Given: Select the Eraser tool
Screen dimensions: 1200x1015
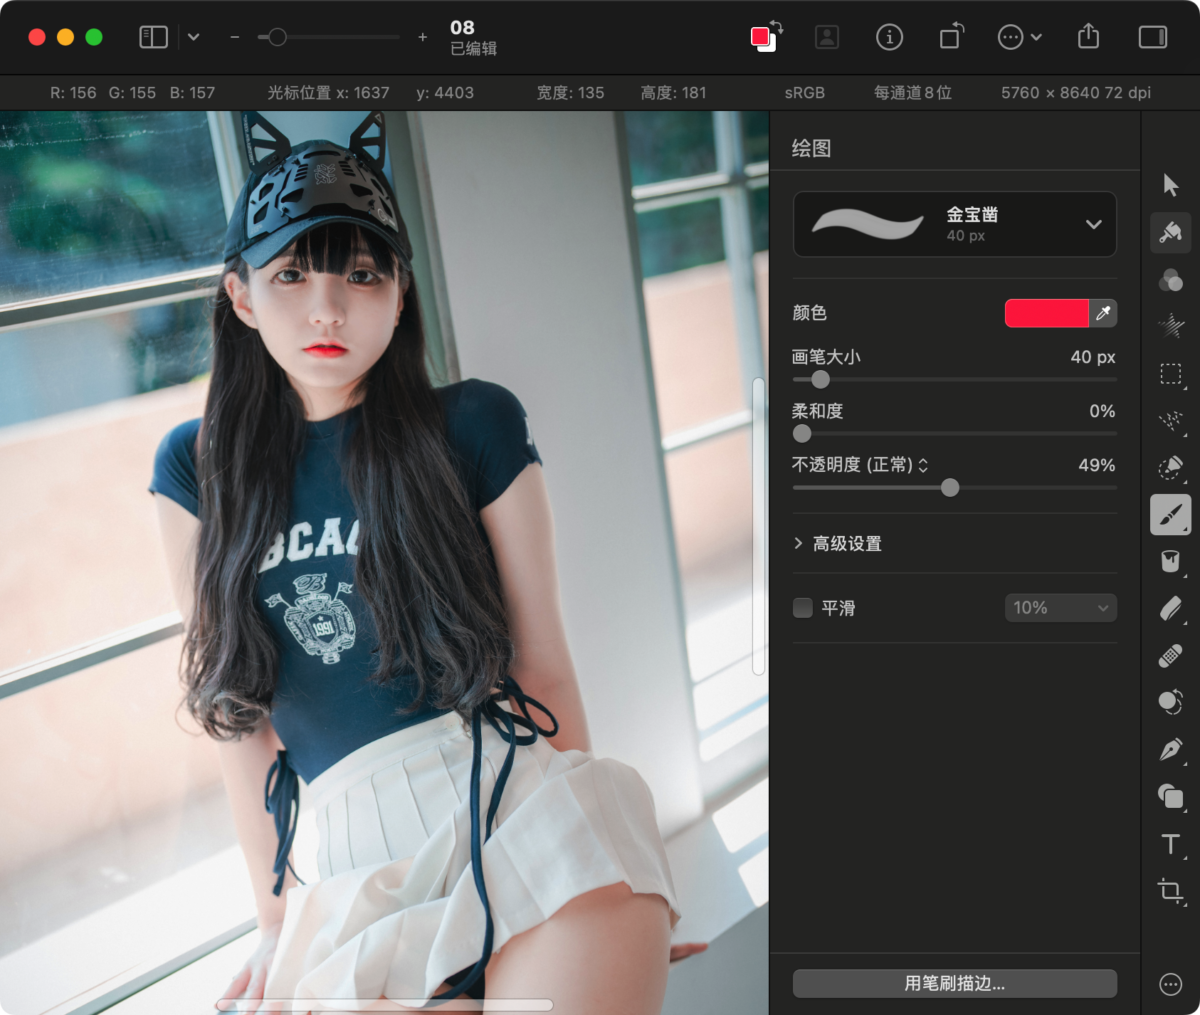Looking at the screenshot, I should pos(1171,608).
